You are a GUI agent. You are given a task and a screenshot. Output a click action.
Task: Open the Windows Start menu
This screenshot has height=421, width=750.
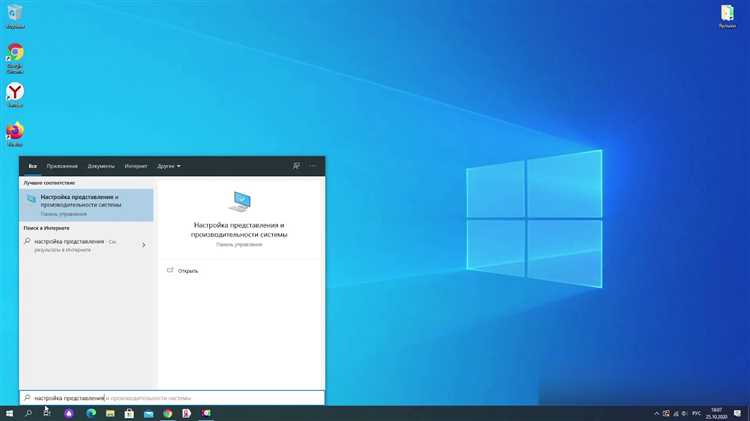(9, 412)
